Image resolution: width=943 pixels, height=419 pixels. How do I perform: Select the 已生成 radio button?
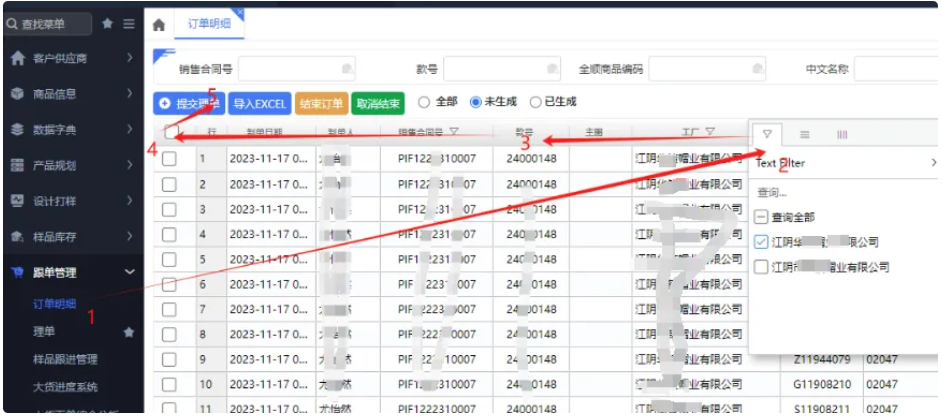point(536,102)
